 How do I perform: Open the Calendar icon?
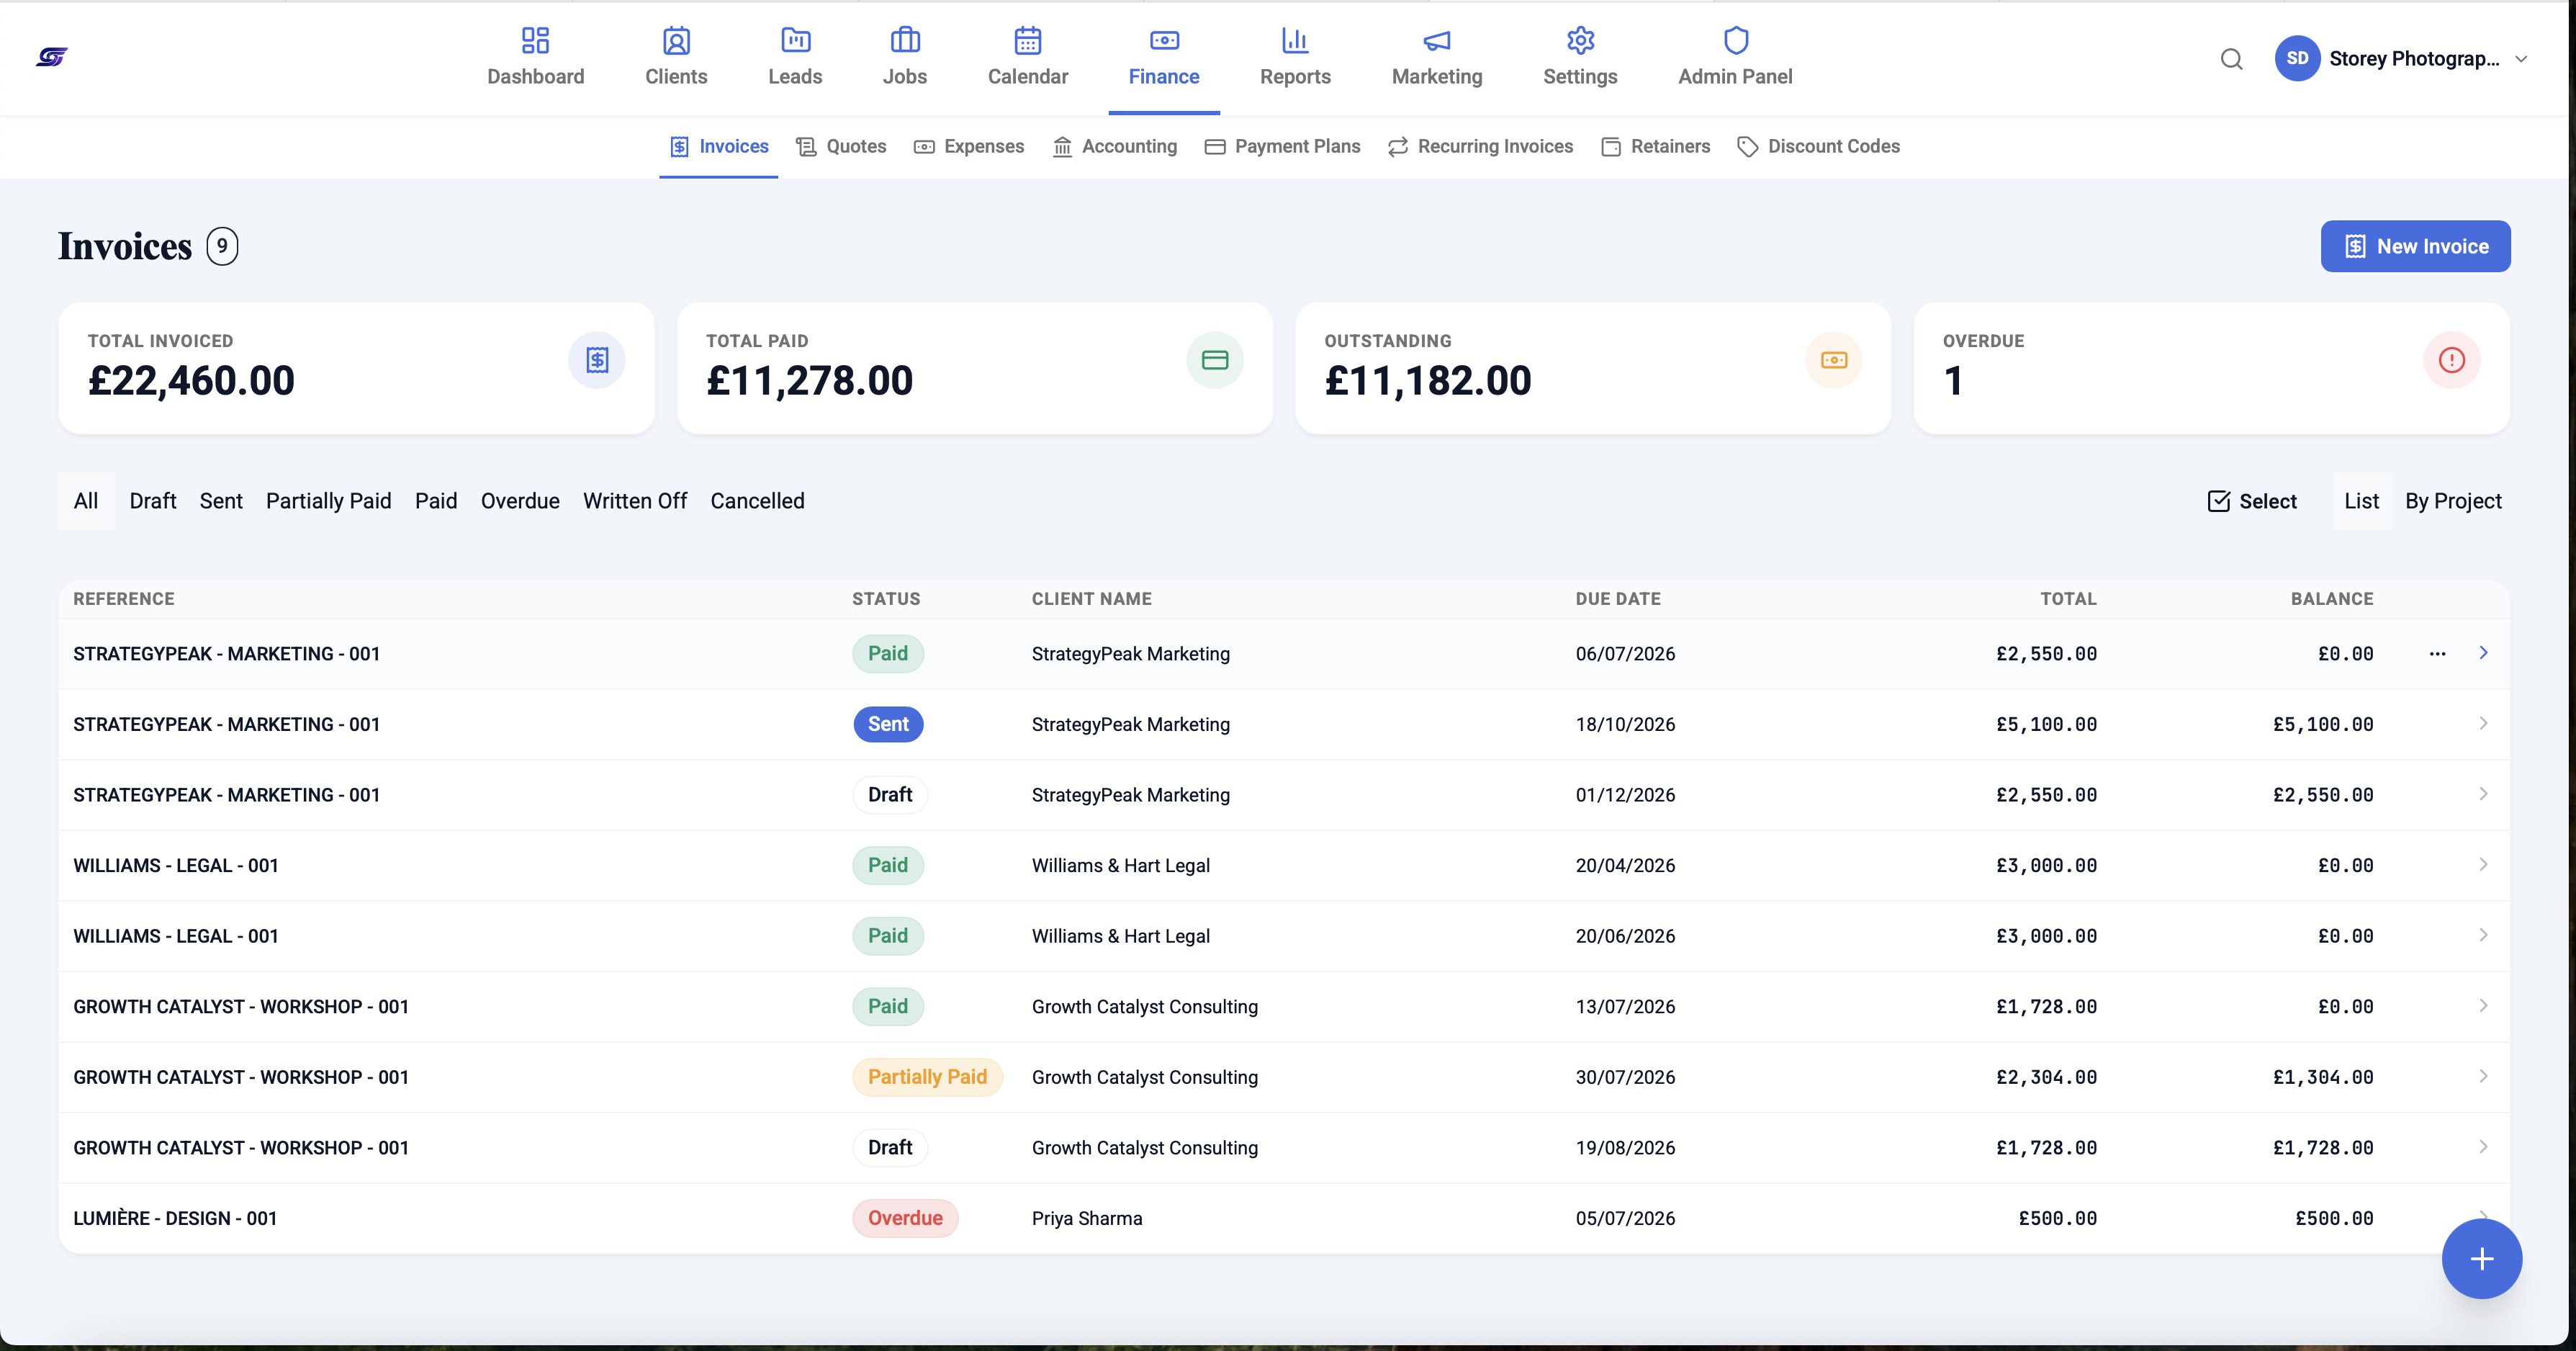1028,40
